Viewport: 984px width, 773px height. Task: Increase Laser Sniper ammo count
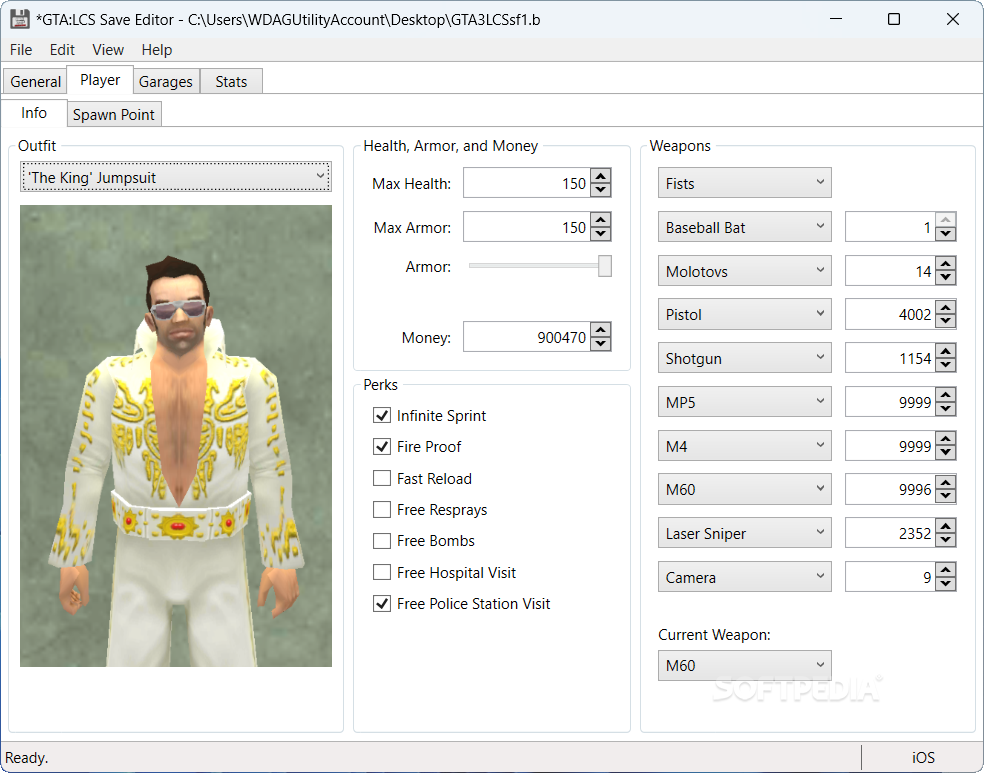(946, 526)
